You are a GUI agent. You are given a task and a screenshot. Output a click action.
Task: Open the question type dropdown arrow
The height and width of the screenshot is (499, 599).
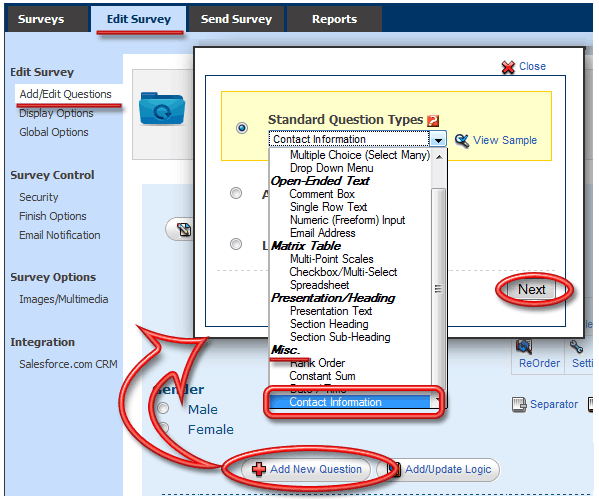coord(438,140)
